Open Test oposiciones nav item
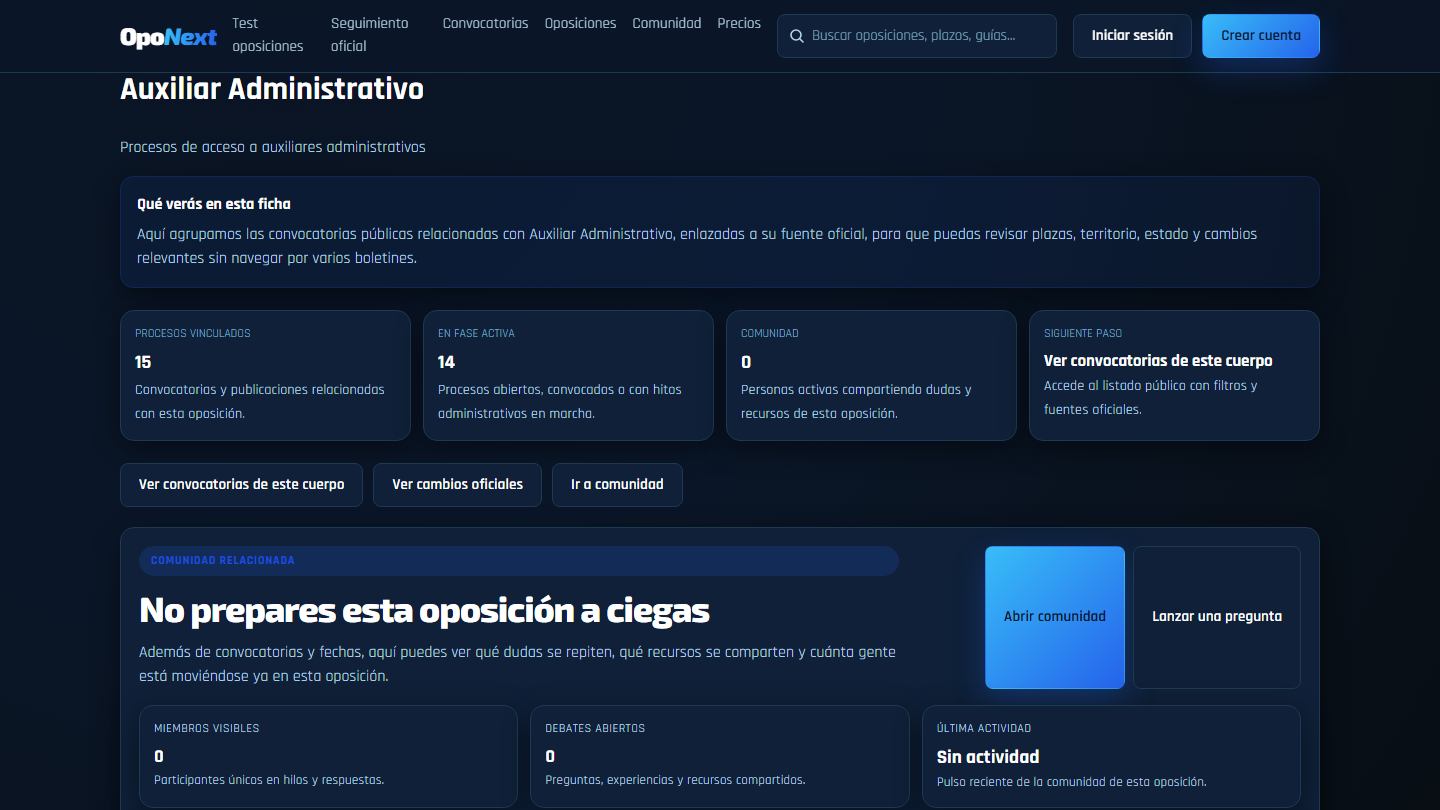Screen dimensions: 1440x810 pyautogui.click(x=268, y=35)
